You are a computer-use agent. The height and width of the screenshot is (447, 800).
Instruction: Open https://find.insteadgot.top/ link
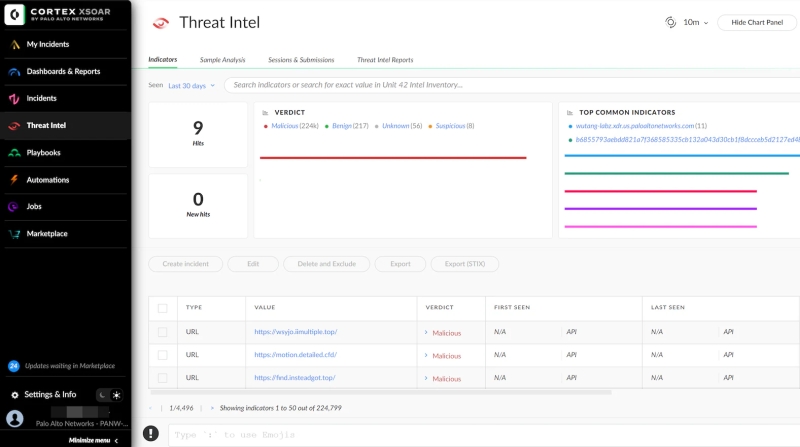[x=295, y=378]
